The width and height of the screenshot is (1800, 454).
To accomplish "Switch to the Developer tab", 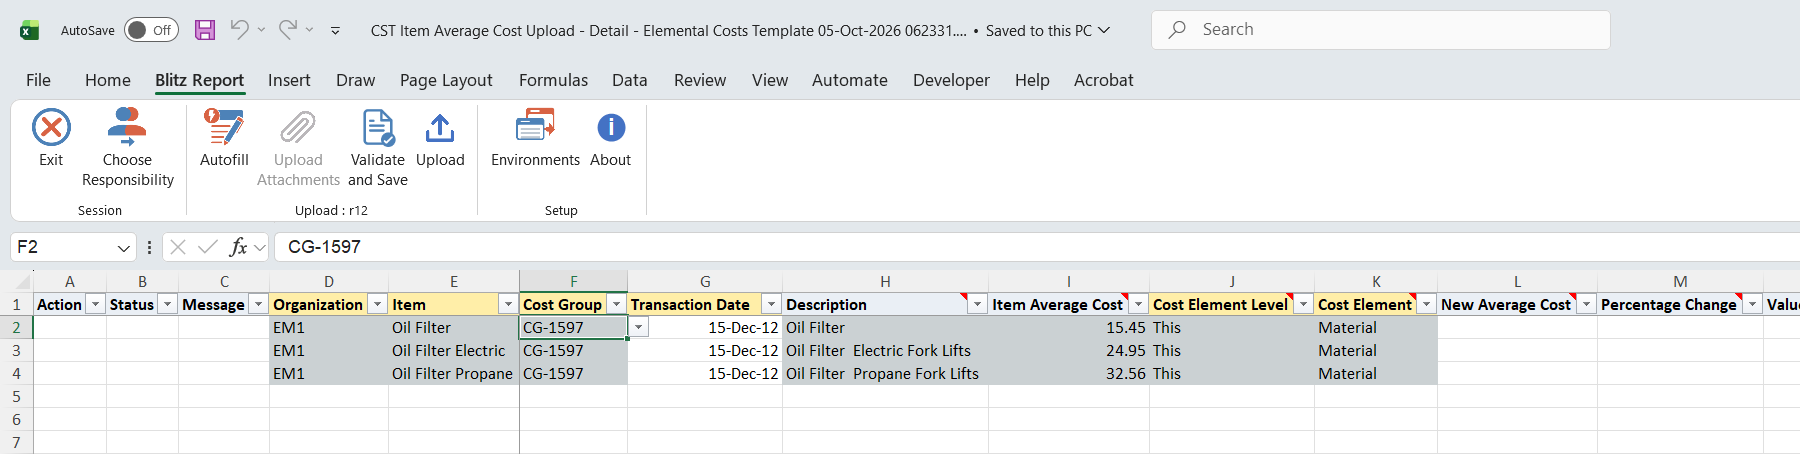I will click(x=951, y=80).
